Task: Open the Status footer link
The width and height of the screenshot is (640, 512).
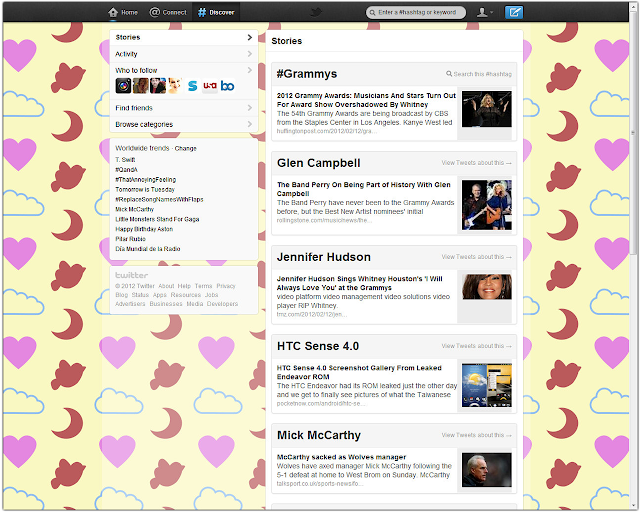Action: tap(140, 295)
